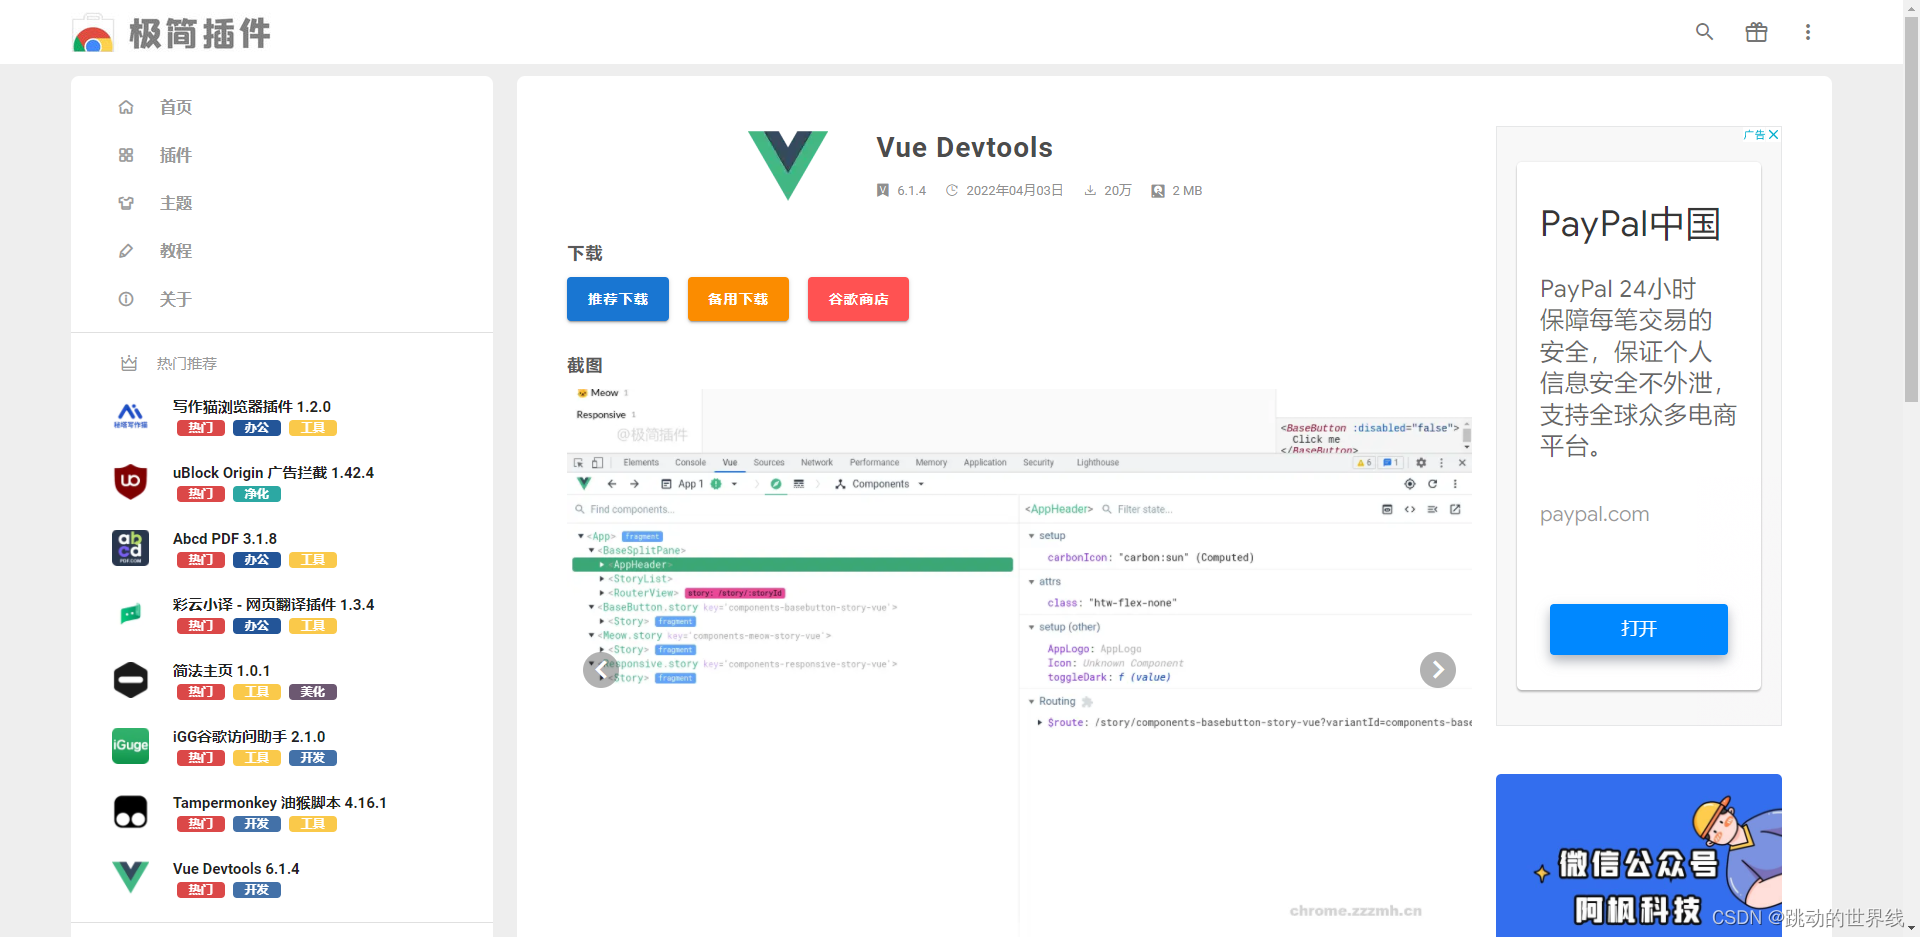Click 办公 tag under Abcd PDF
The width and height of the screenshot is (1920, 937).
(x=257, y=560)
